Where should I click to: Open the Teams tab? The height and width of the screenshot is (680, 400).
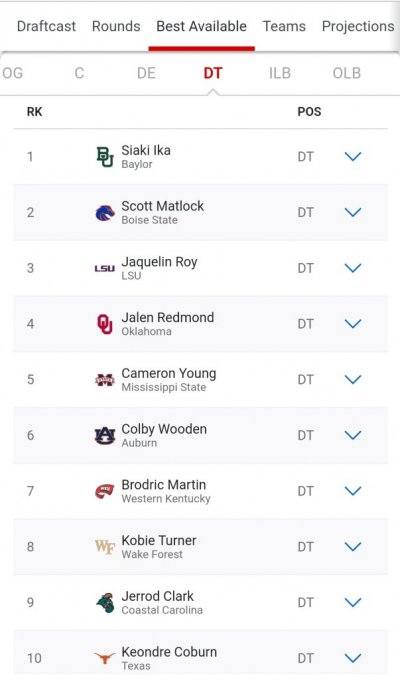(x=284, y=26)
